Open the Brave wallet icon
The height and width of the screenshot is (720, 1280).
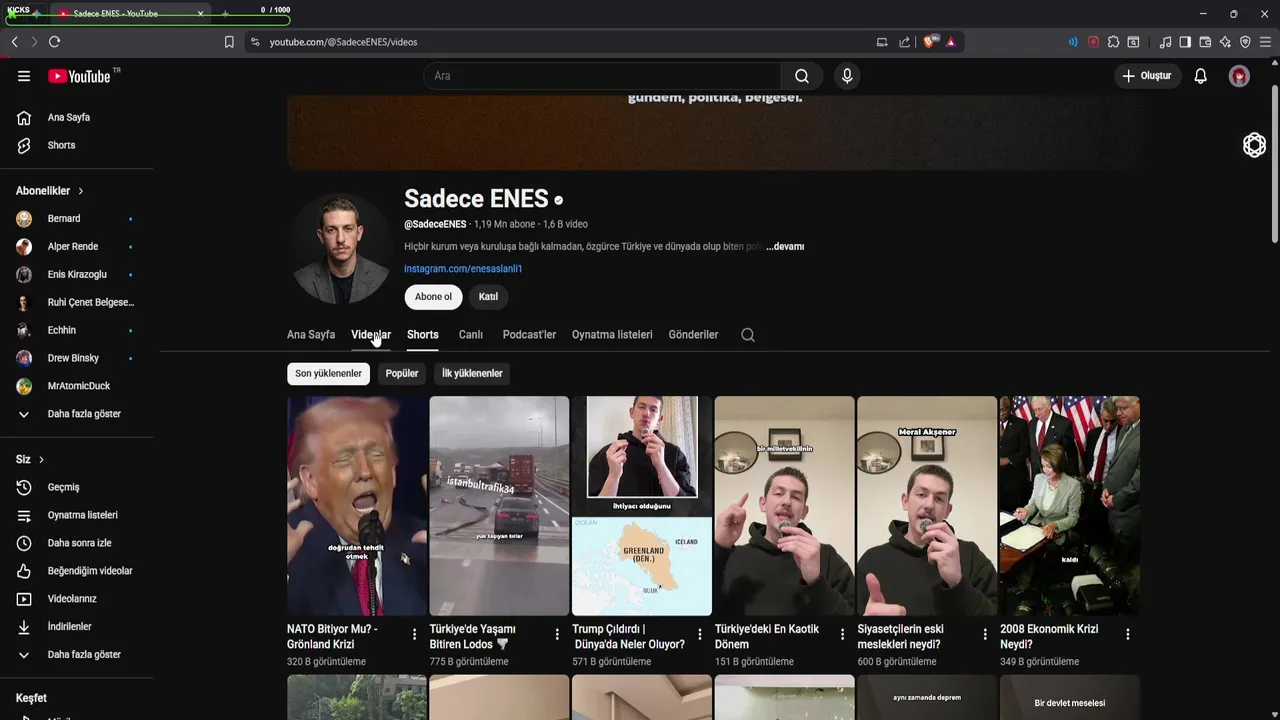tap(1205, 42)
